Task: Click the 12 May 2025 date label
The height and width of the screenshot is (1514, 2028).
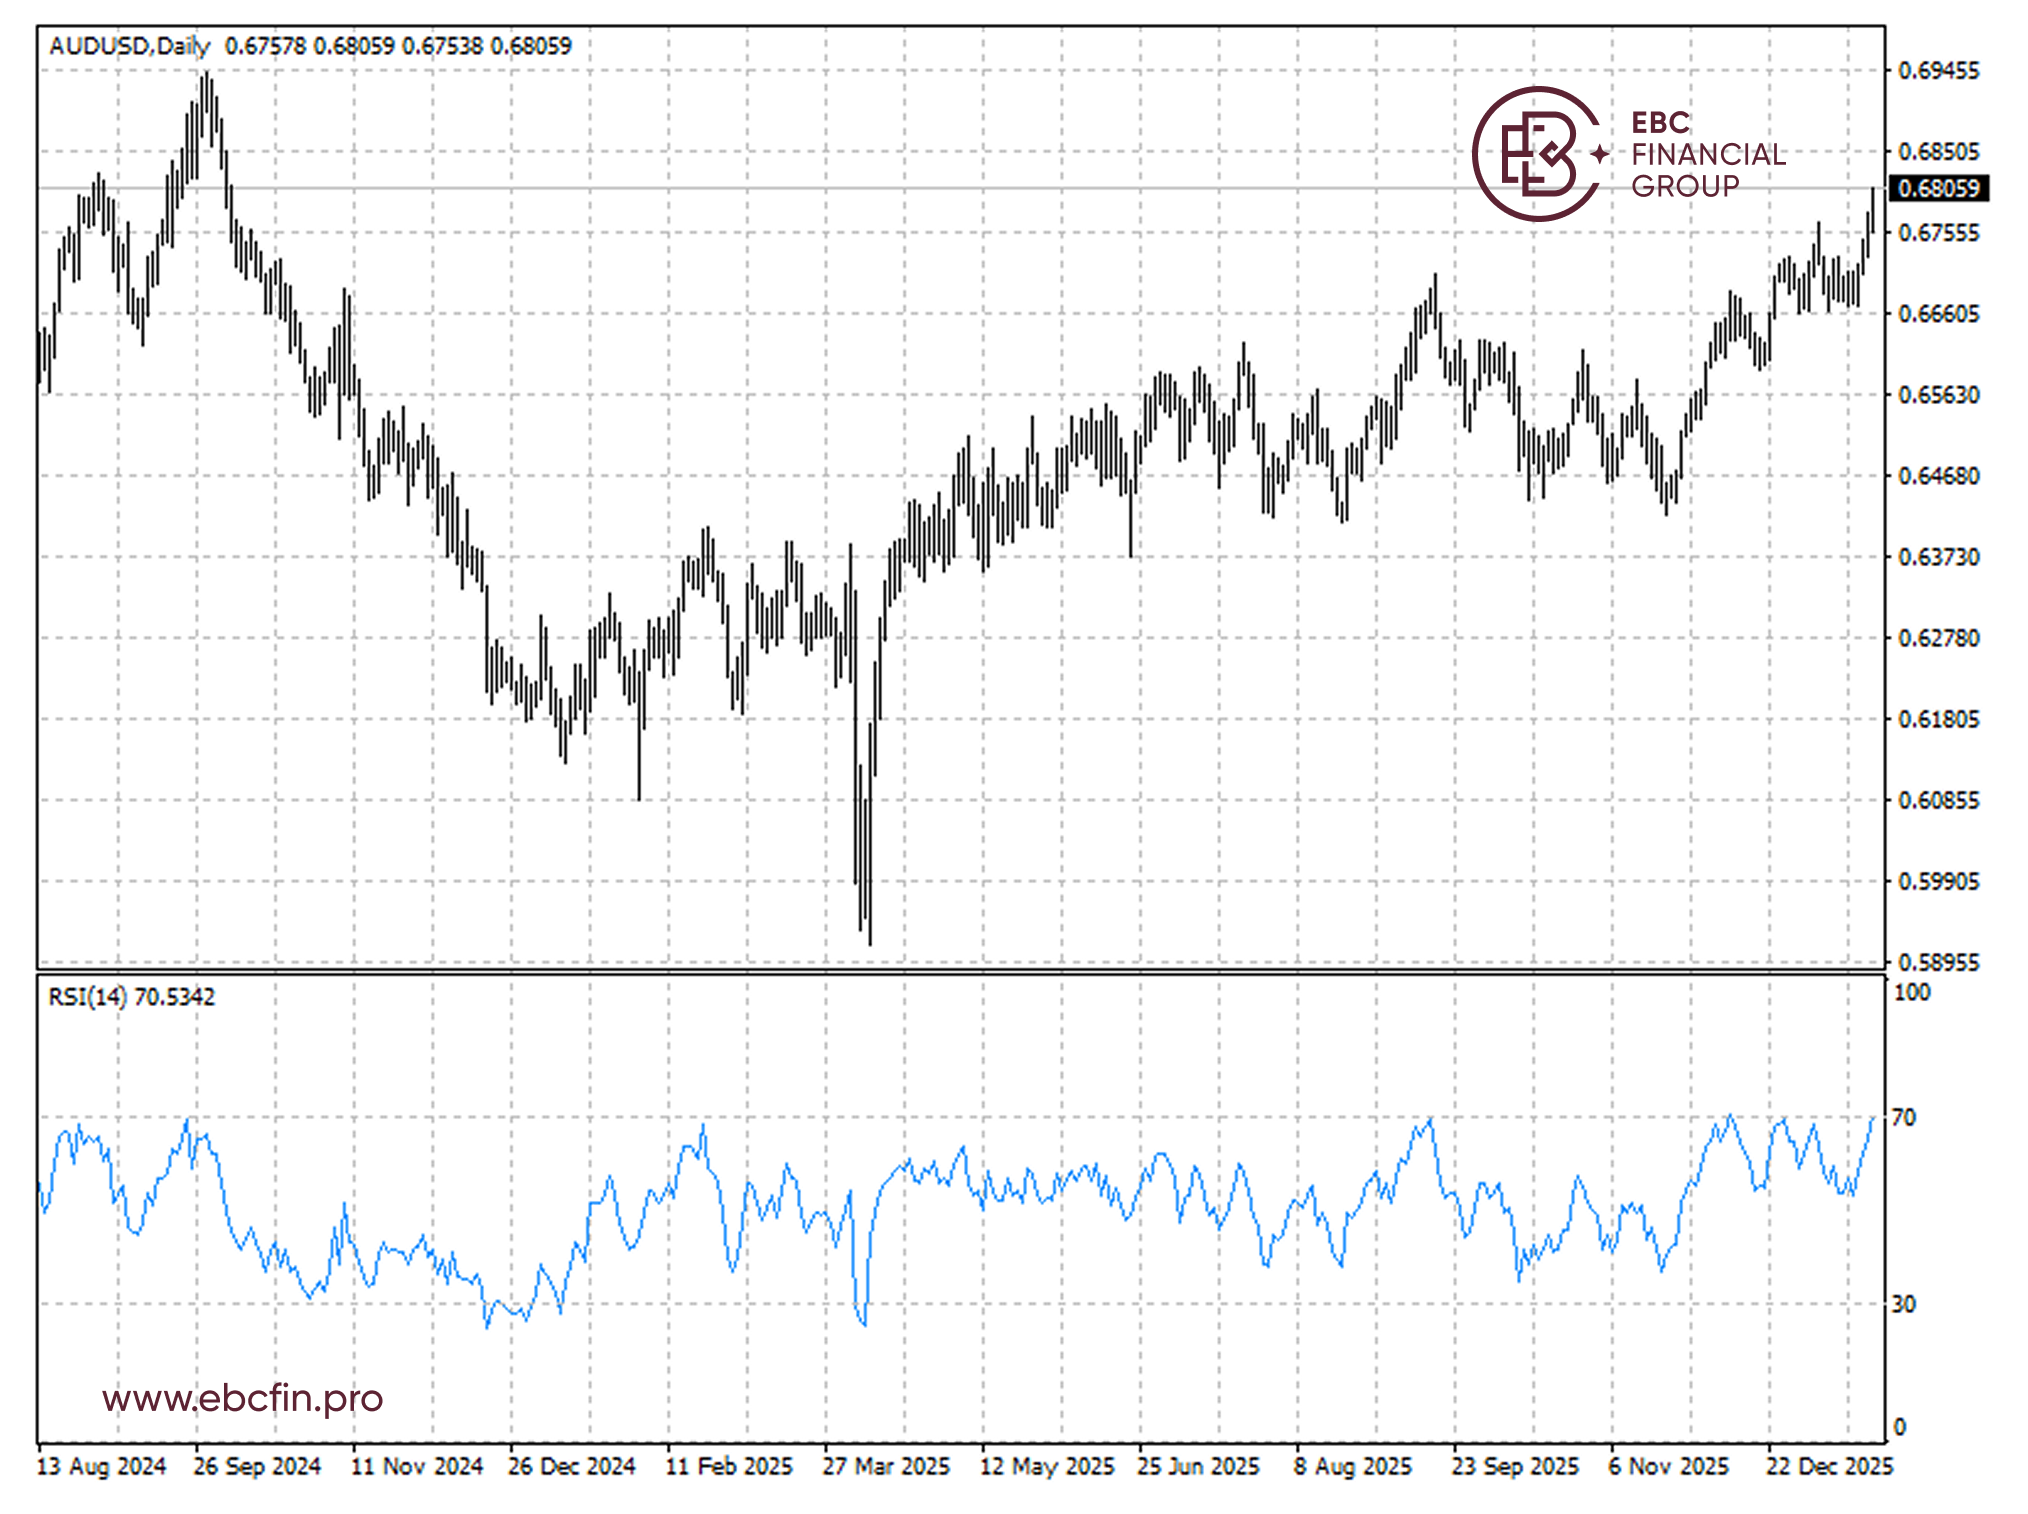Action: tap(1047, 1466)
